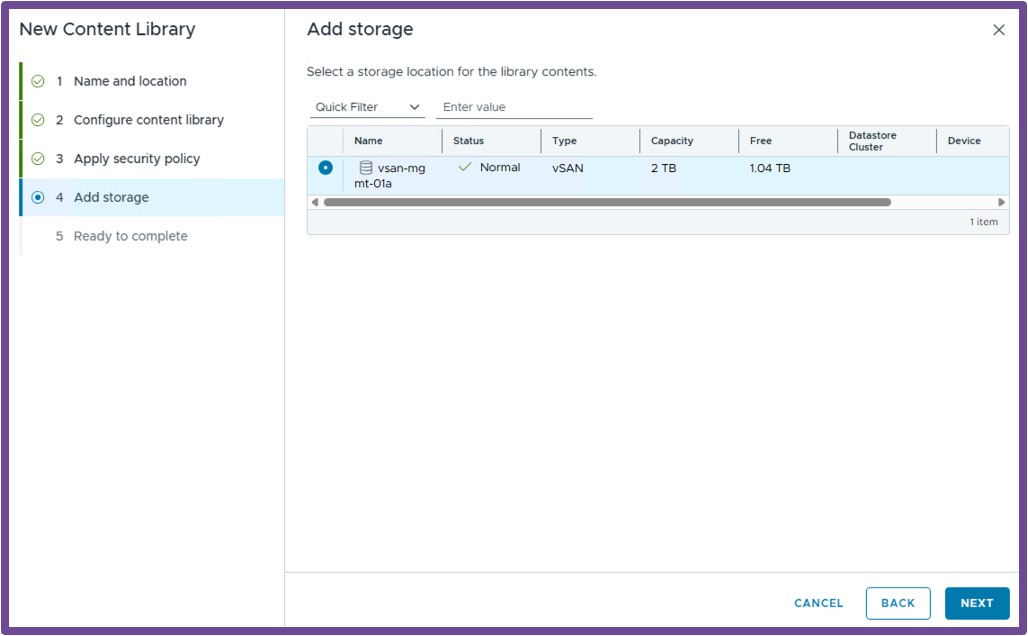Click the NEXT button
The width and height of the screenshot is (1028, 636).
pos(977,603)
